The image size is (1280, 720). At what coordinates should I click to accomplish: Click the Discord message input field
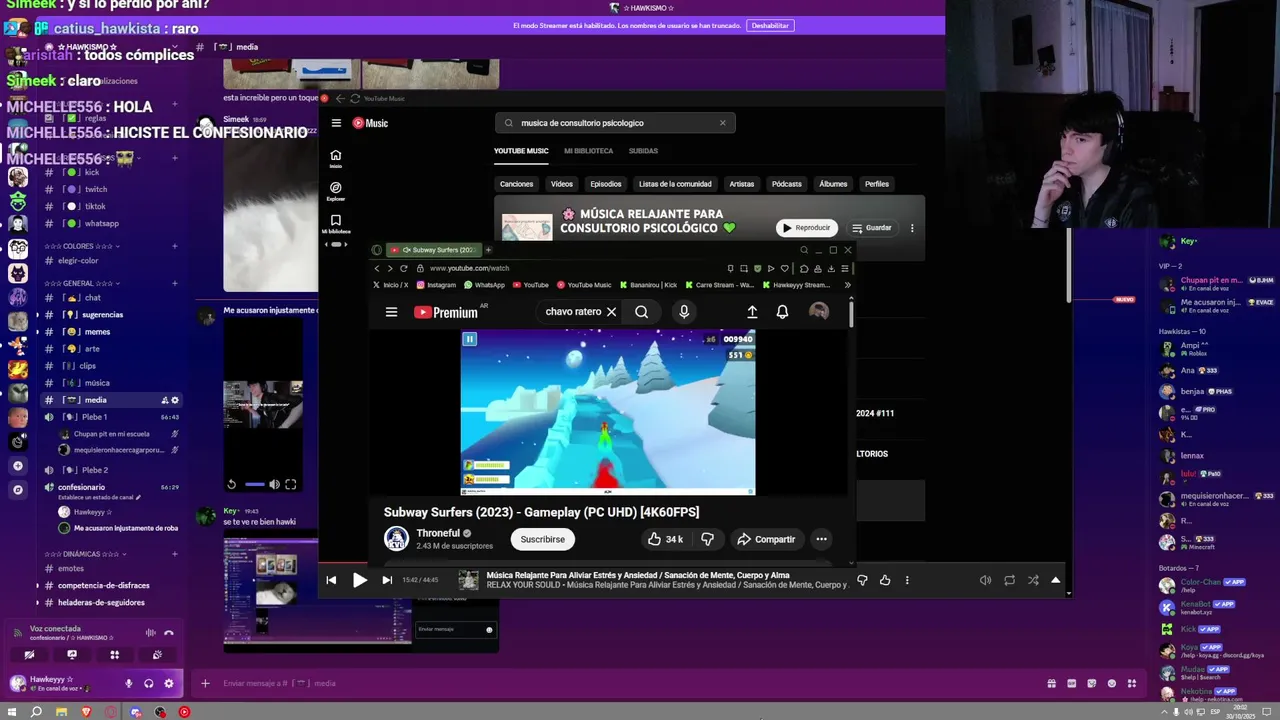[x=620, y=683]
